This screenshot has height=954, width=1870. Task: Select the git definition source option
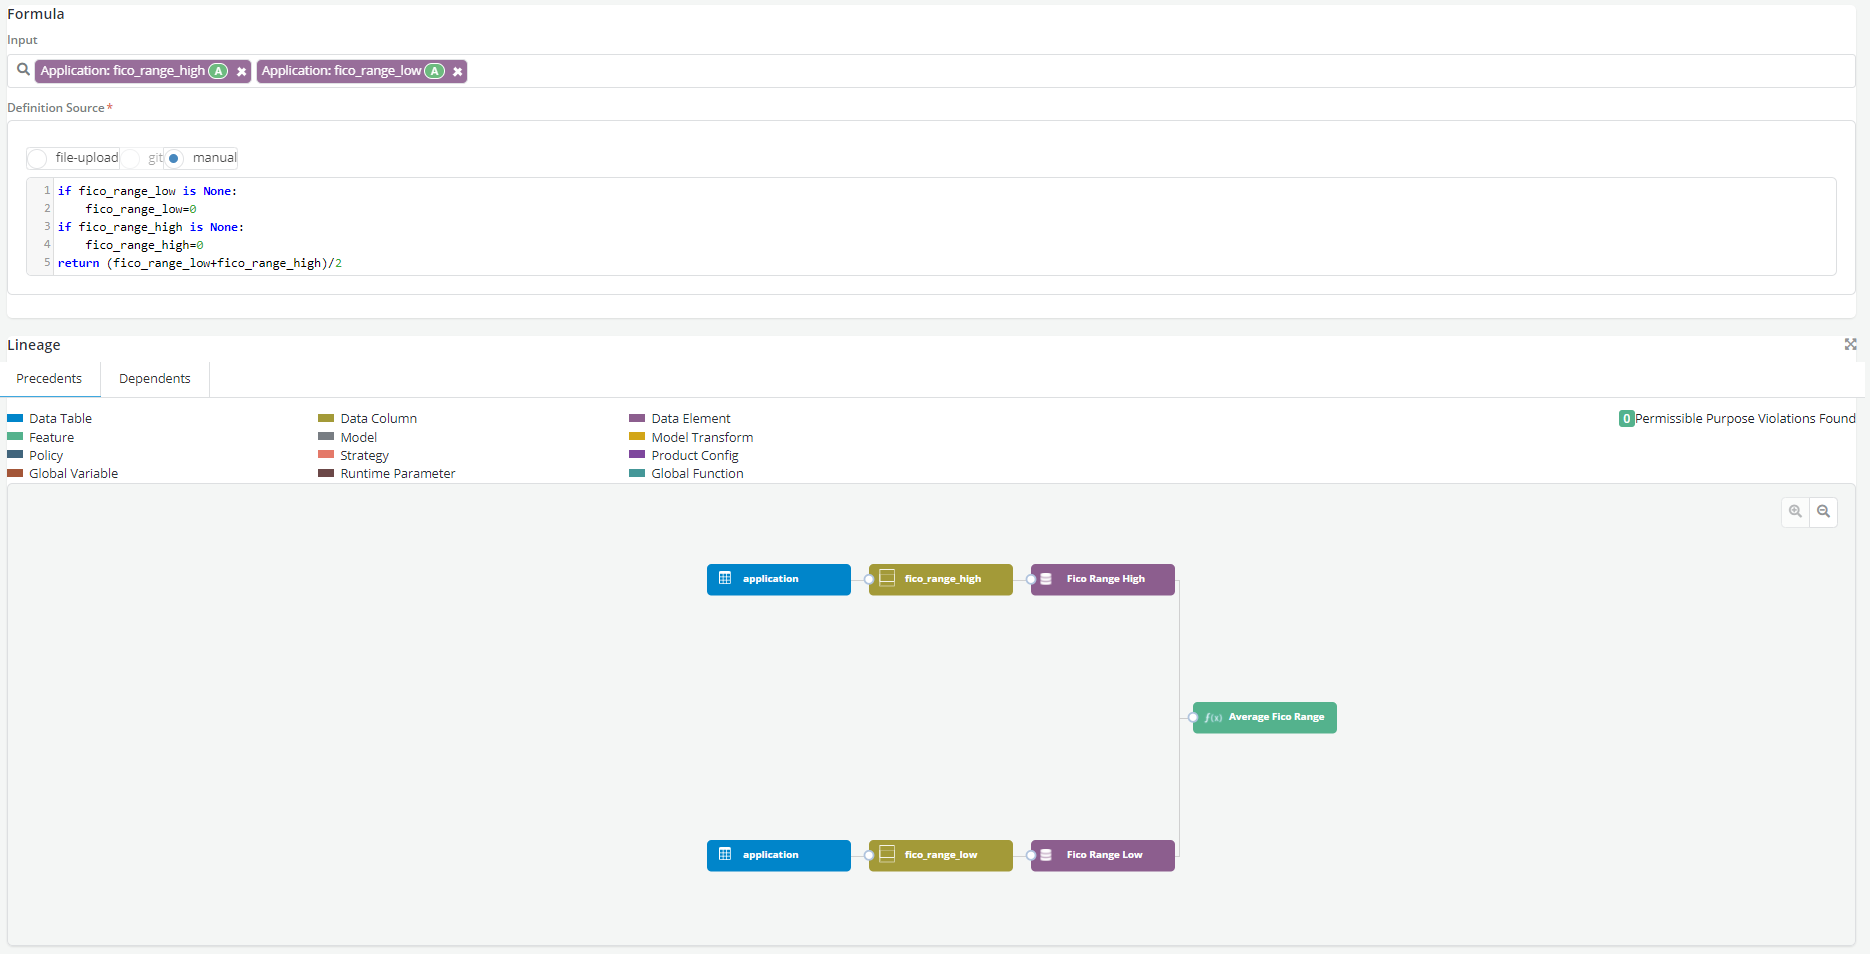(132, 158)
